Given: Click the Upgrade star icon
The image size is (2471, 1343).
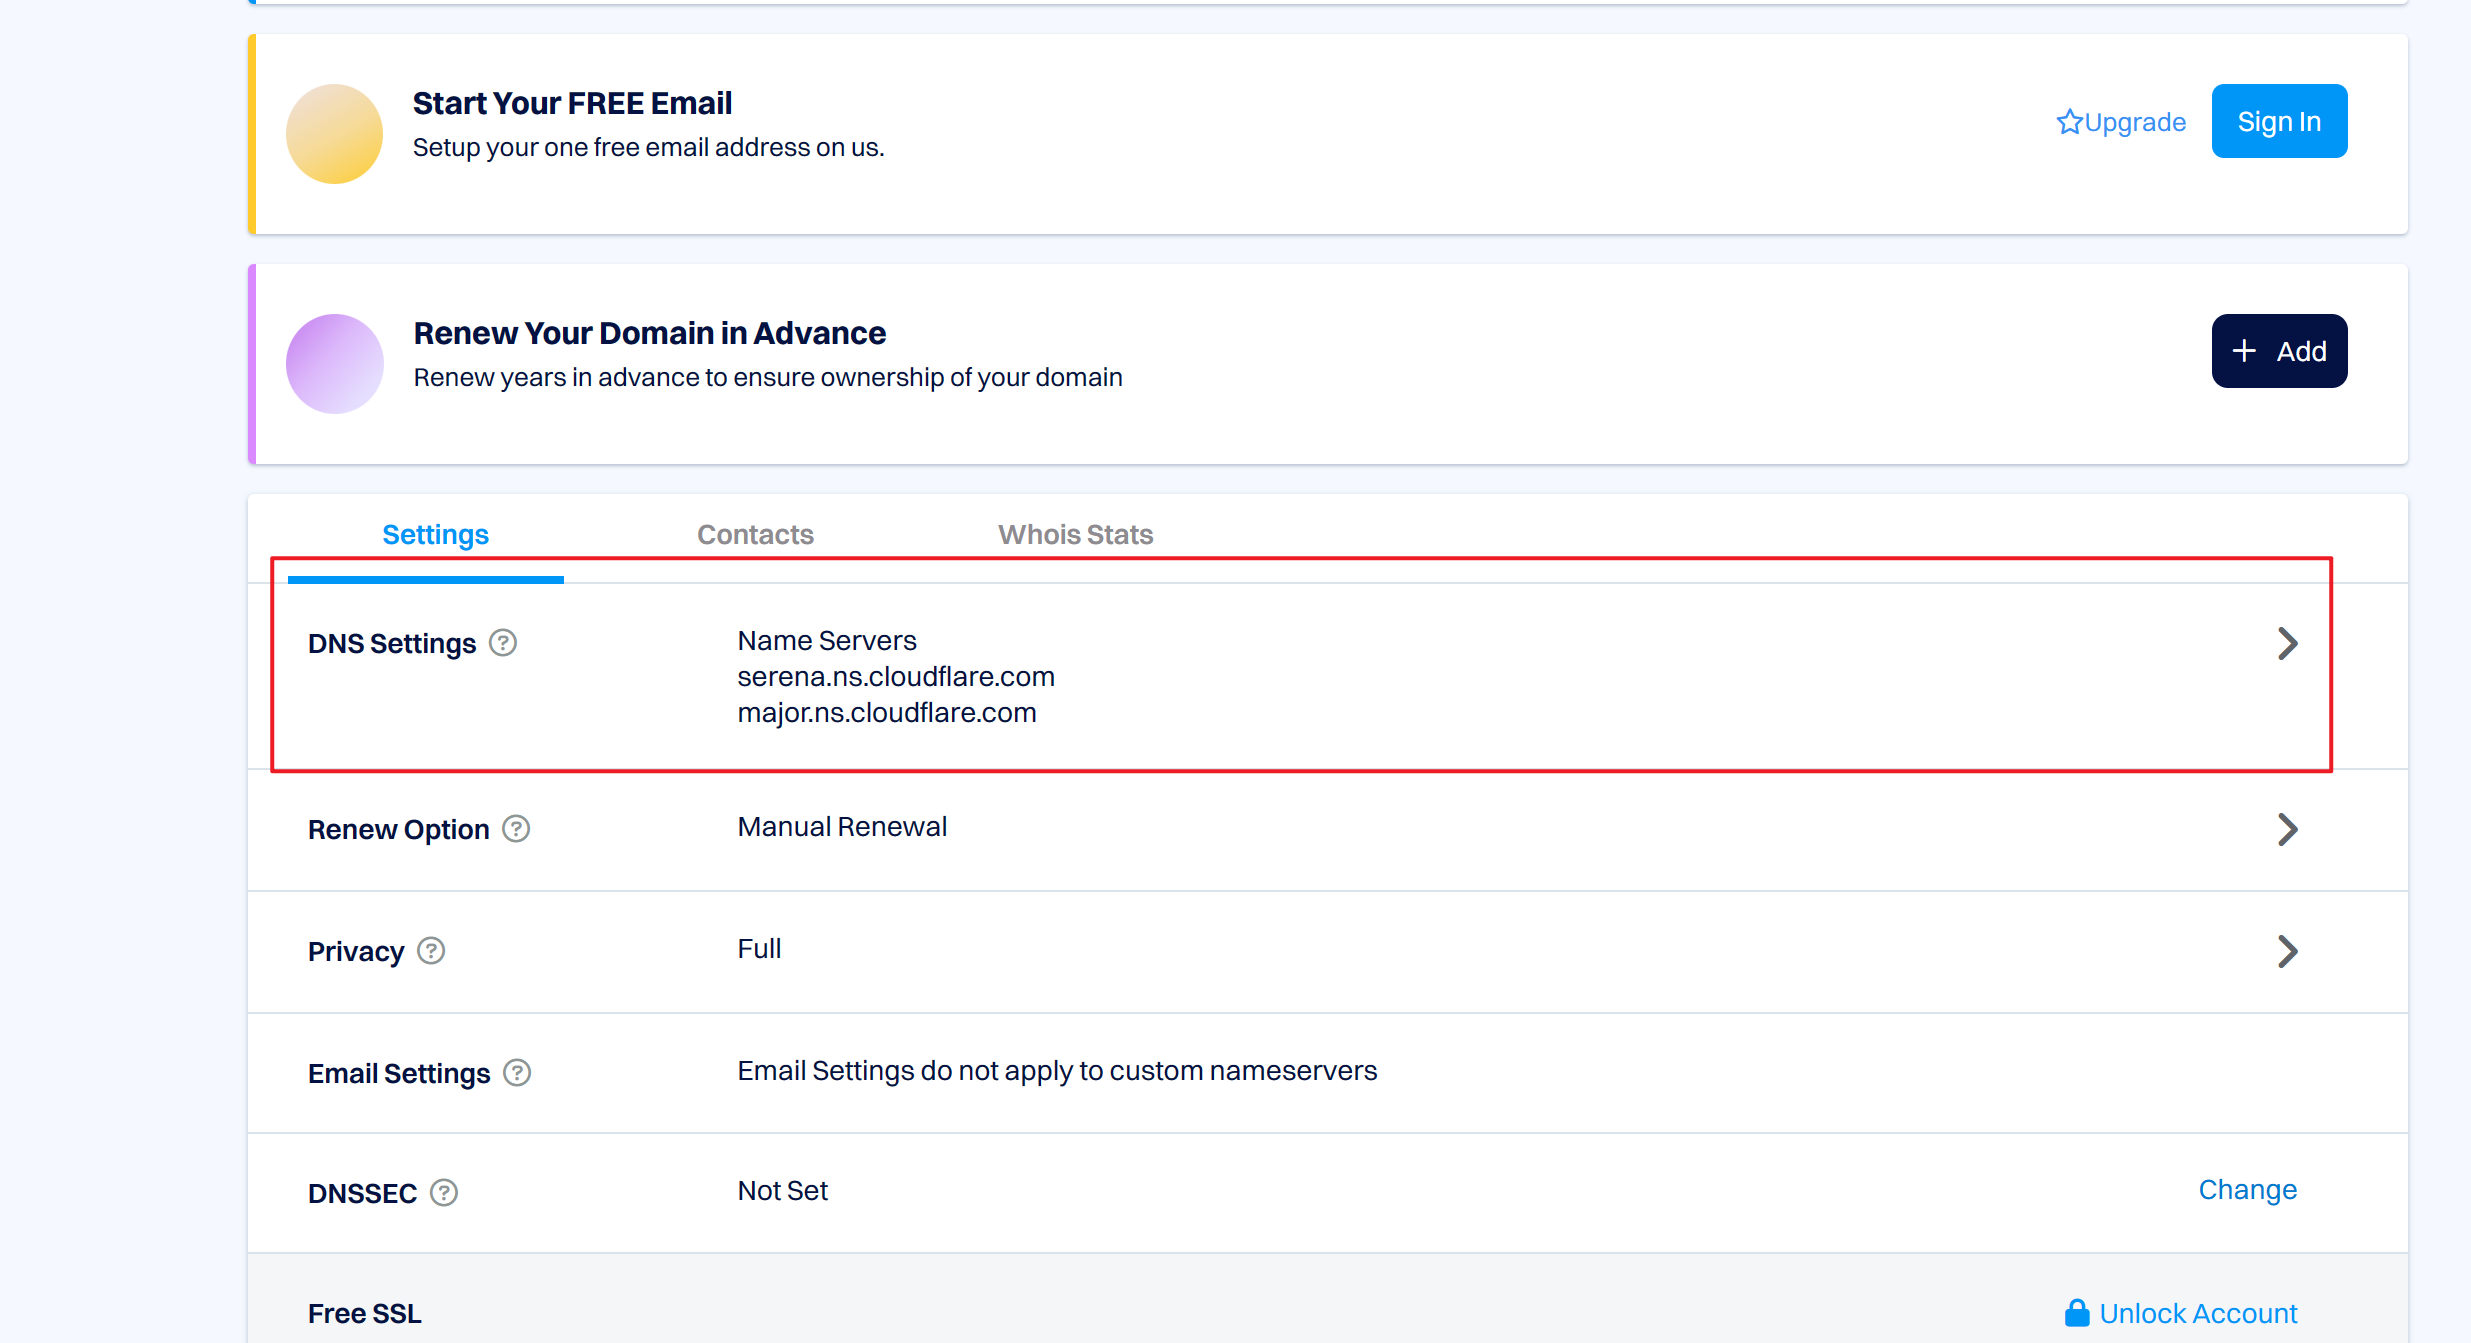Looking at the screenshot, I should coord(2069,122).
